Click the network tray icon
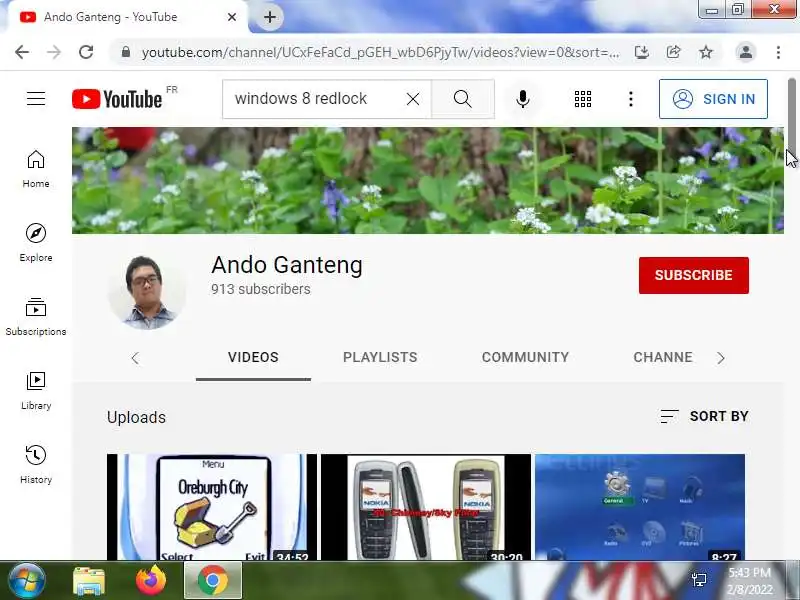800x600 pixels. pos(699,580)
